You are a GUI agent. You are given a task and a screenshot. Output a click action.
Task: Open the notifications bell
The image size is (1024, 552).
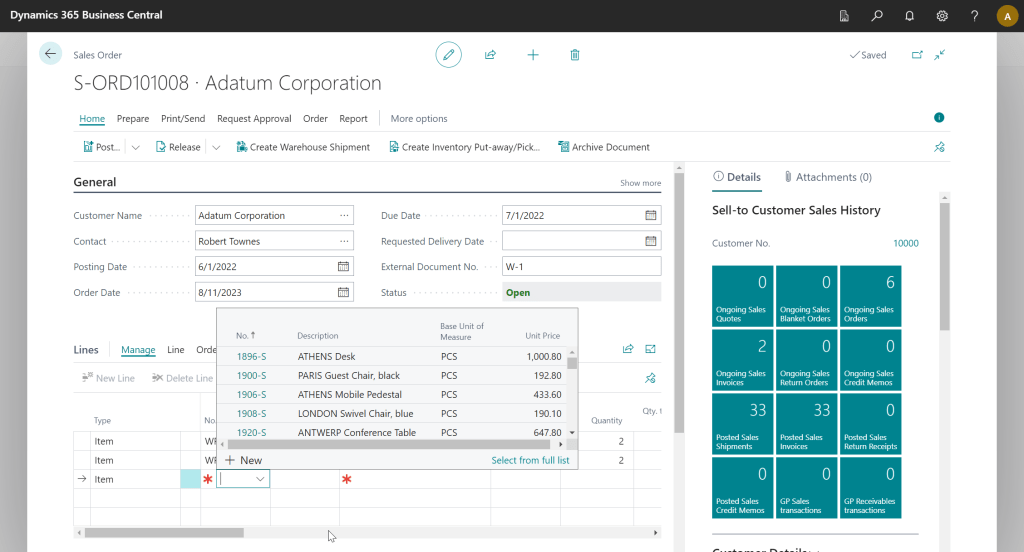(909, 15)
